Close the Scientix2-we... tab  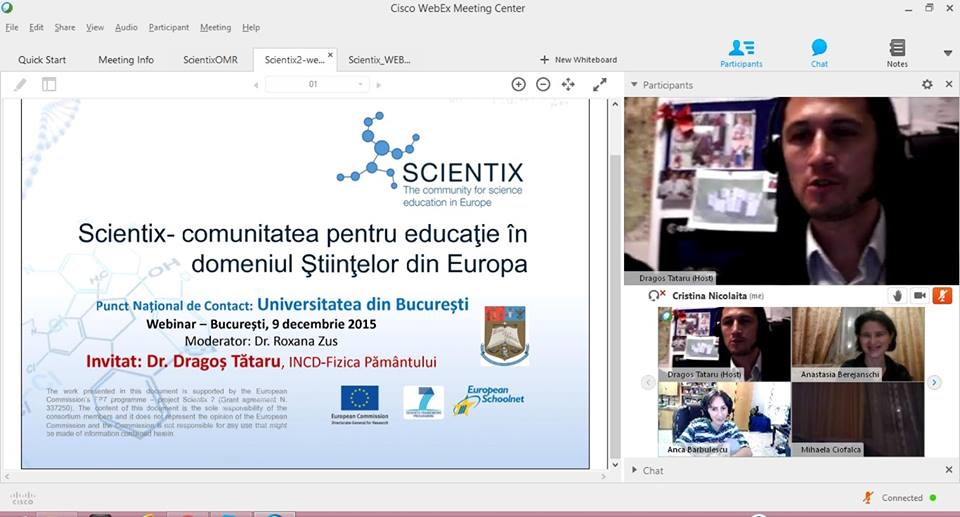(x=330, y=55)
